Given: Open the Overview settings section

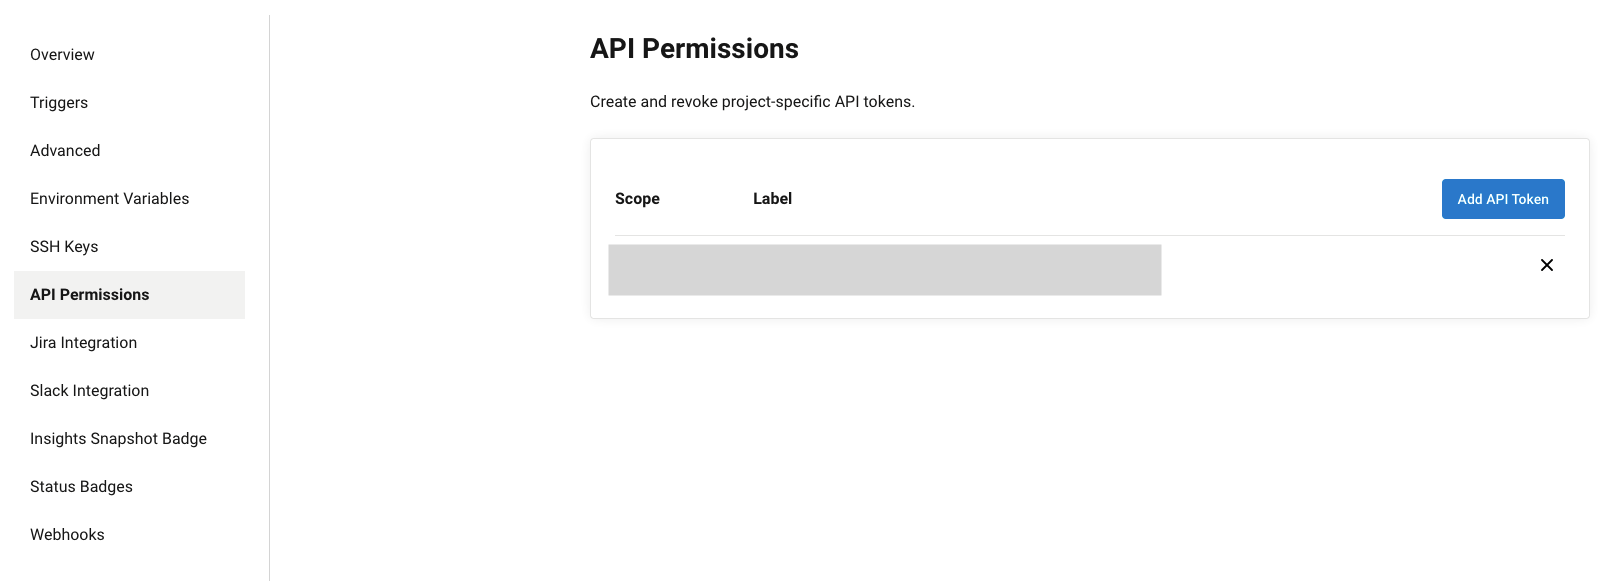Looking at the screenshot, I should [62, 55].
